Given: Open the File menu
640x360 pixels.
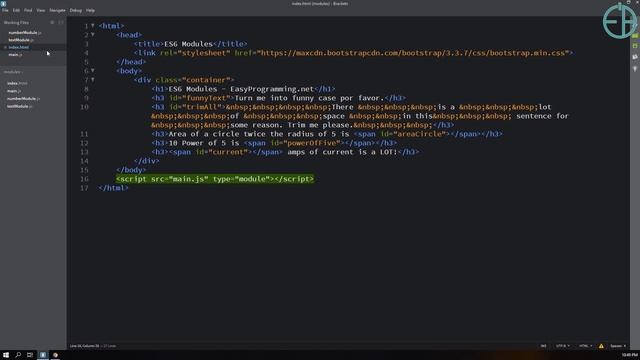Looking at the screenshot, I should [5, 10].
